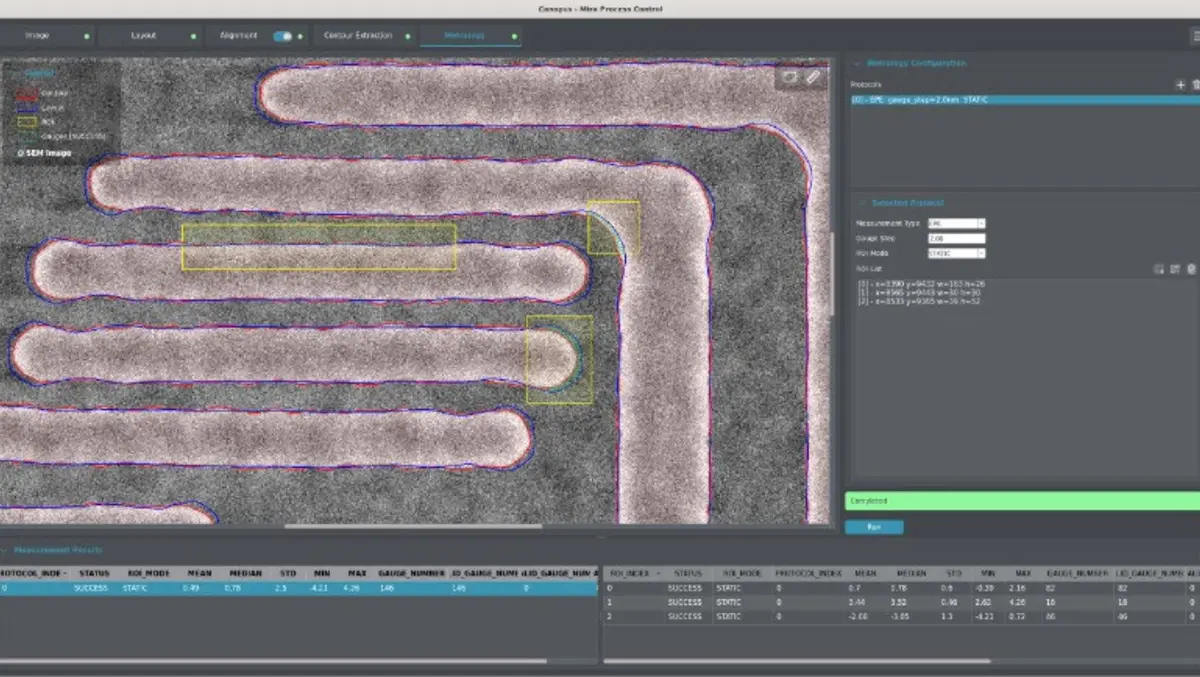Add a new protocol with the plus icon
The width and height of the screenshot is (1200, 677).
pos(1180,85)
